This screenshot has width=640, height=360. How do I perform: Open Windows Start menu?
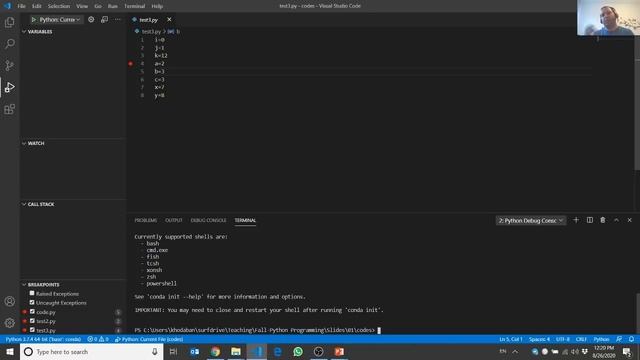point(10,351)
